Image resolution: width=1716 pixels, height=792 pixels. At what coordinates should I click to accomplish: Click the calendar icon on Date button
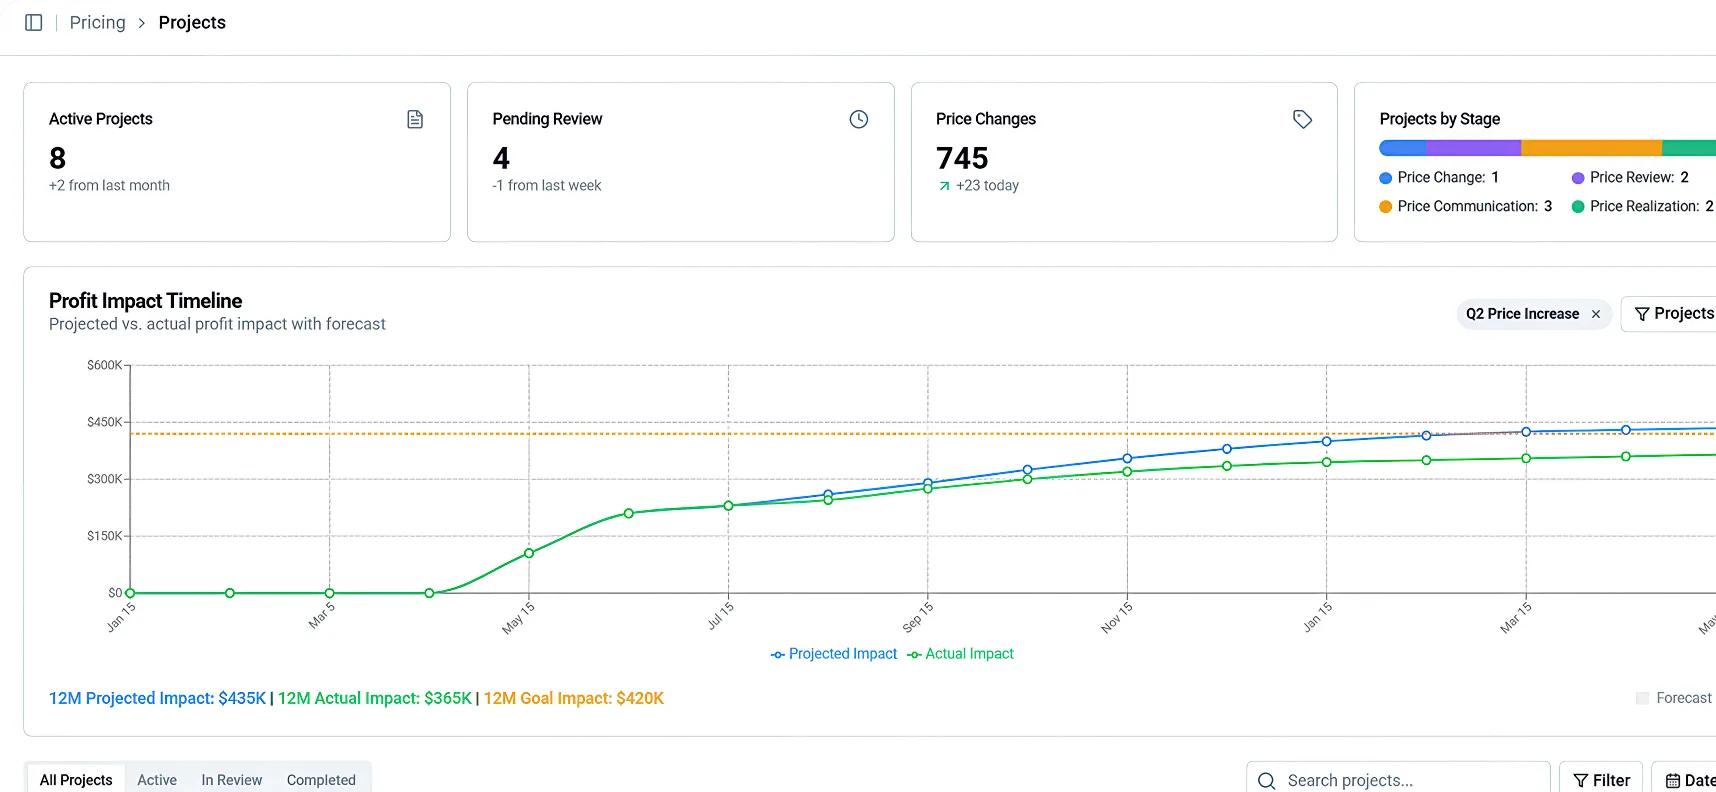click(1672, 781)
